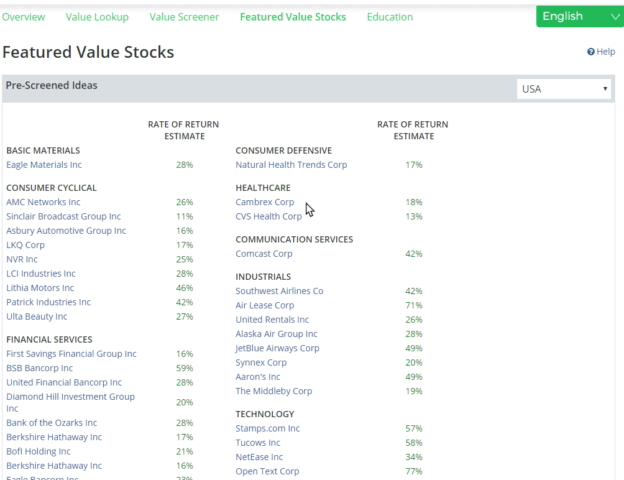Screen dimensions: 624x480
Task: Open Stamps.com Inc stock link
Action: click(x=267, y=428)
